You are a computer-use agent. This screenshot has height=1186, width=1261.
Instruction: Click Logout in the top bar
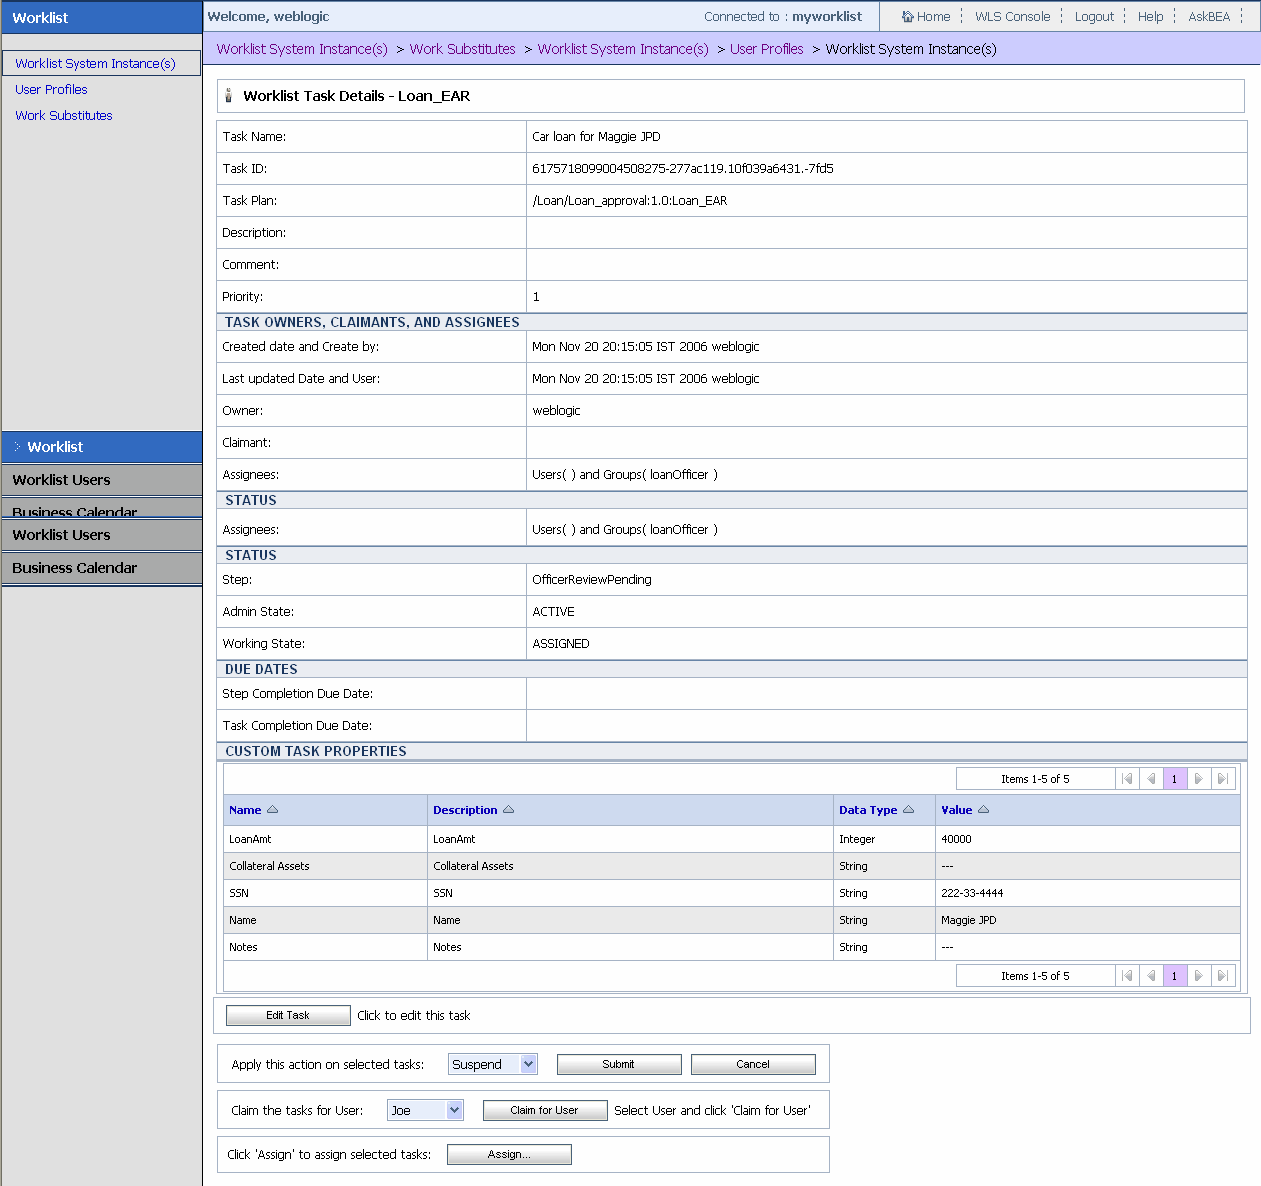(x=1094, y=17)
